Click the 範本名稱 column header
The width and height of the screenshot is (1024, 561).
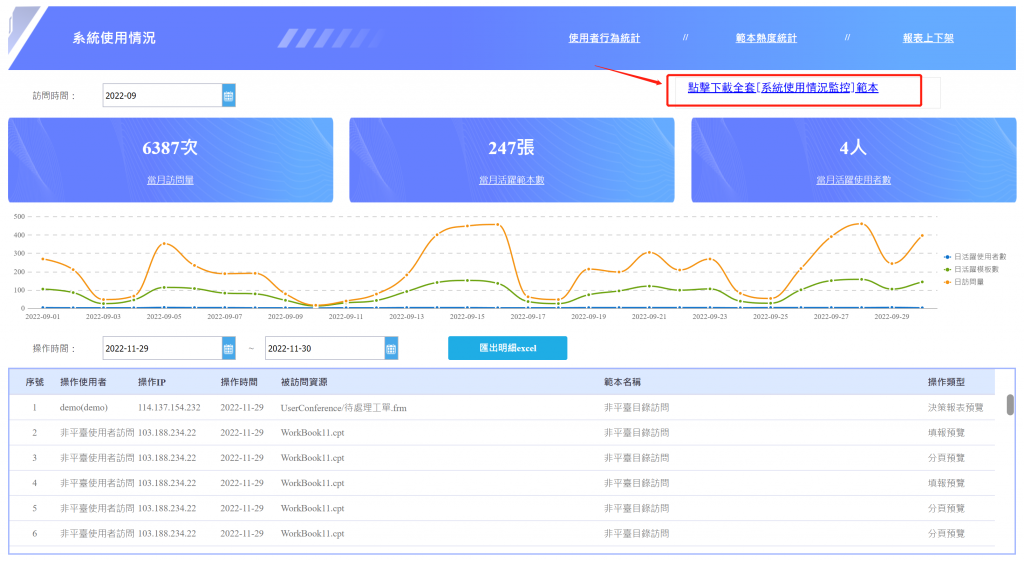[622, 382]
